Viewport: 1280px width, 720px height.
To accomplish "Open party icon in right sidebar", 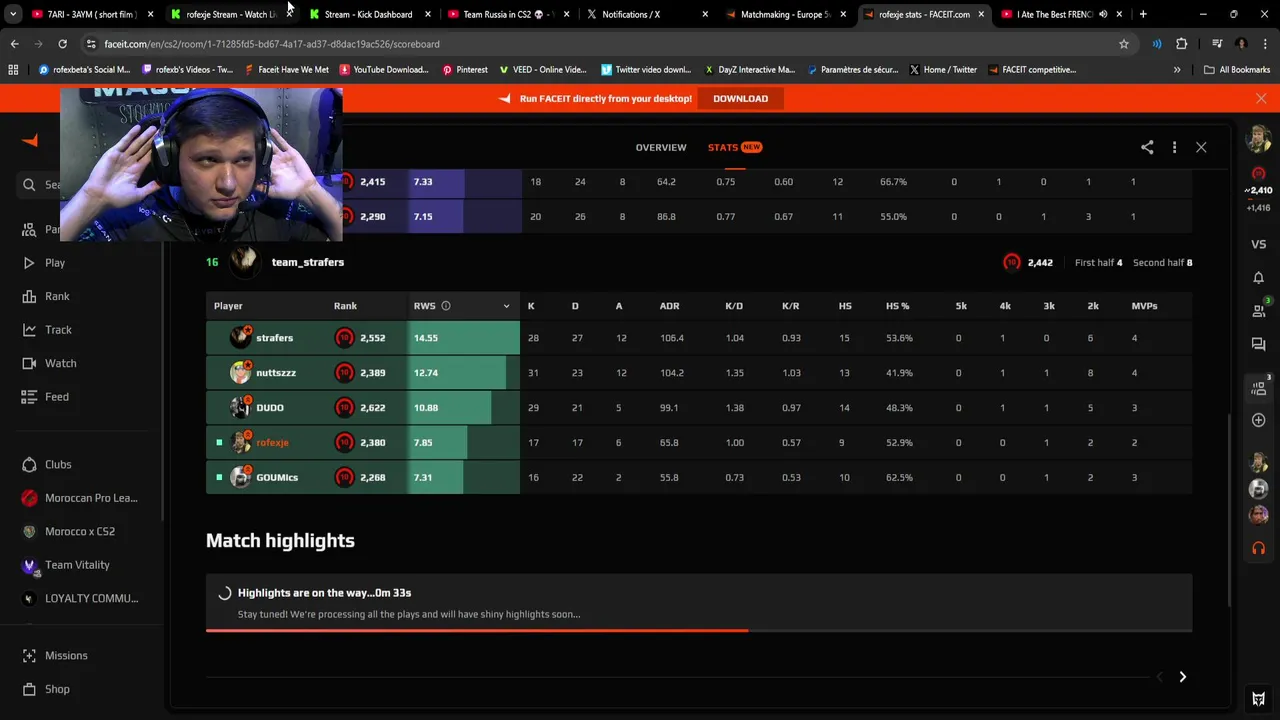I will point(1259,387).
